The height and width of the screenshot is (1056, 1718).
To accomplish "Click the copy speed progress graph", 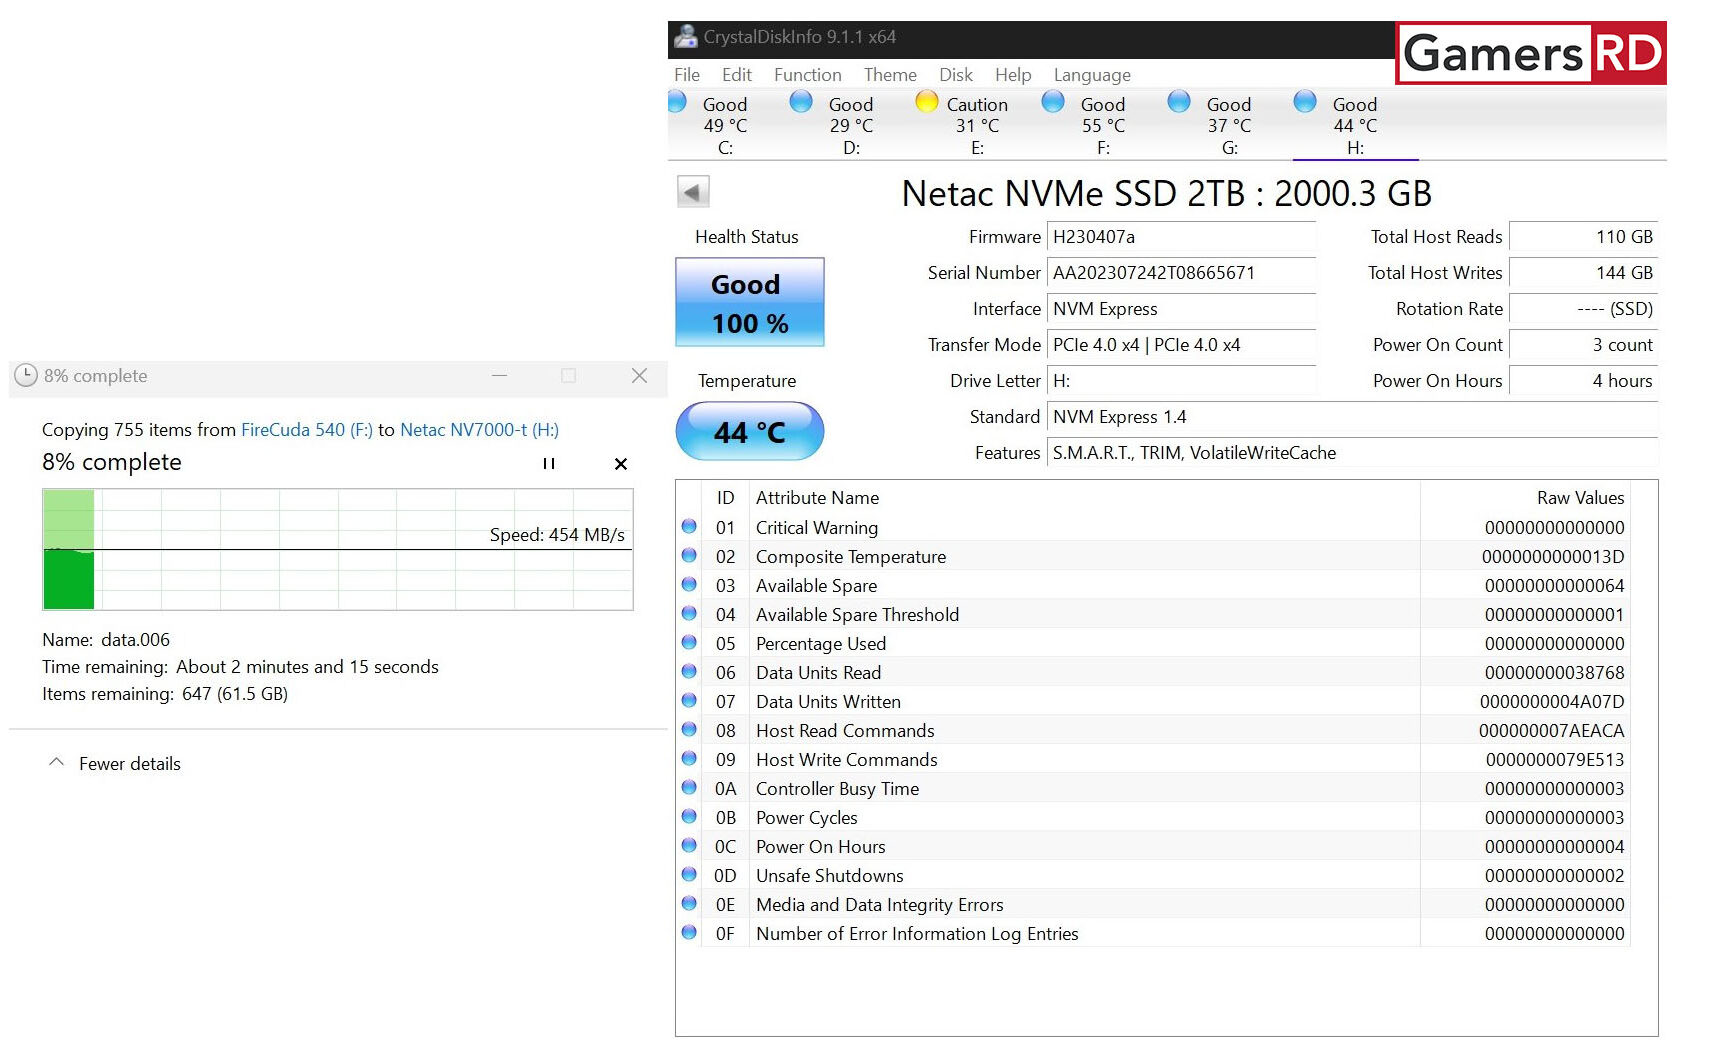I will coord(338,549).
